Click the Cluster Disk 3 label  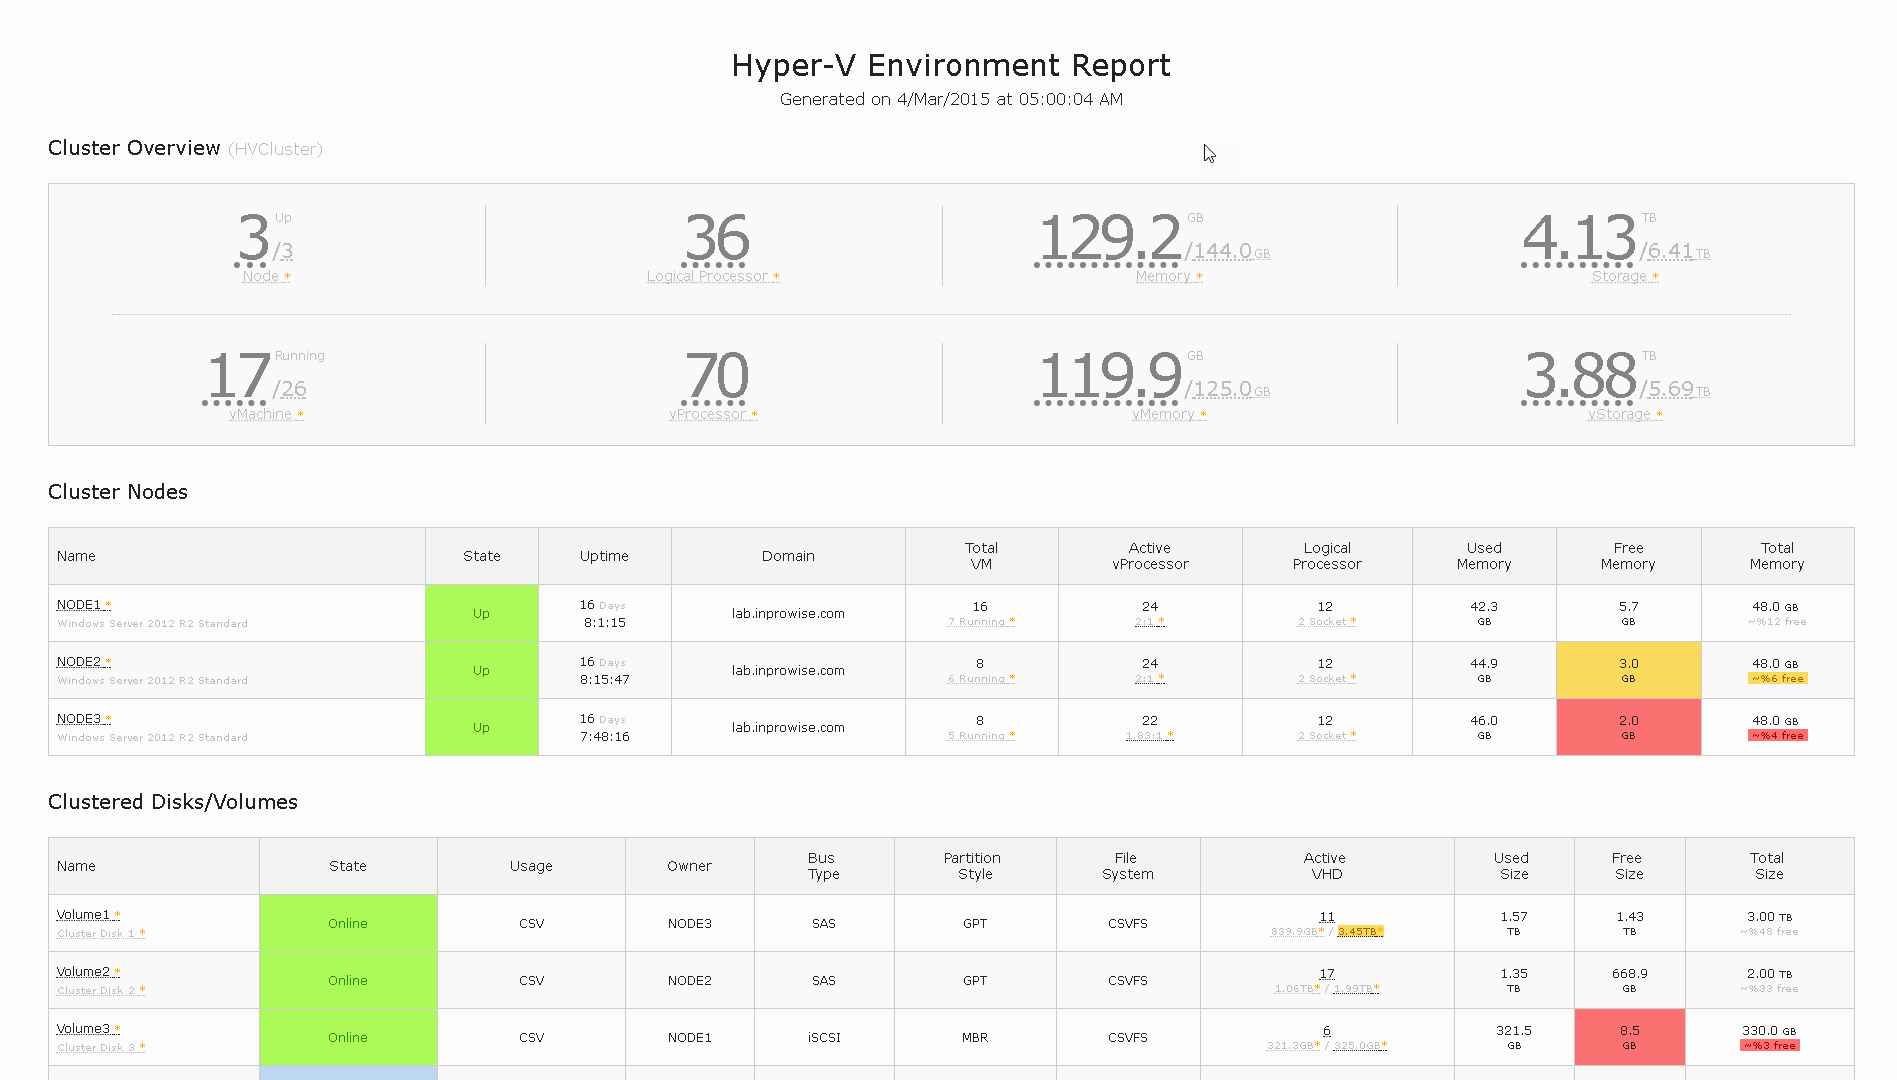tap(96, 1048)
